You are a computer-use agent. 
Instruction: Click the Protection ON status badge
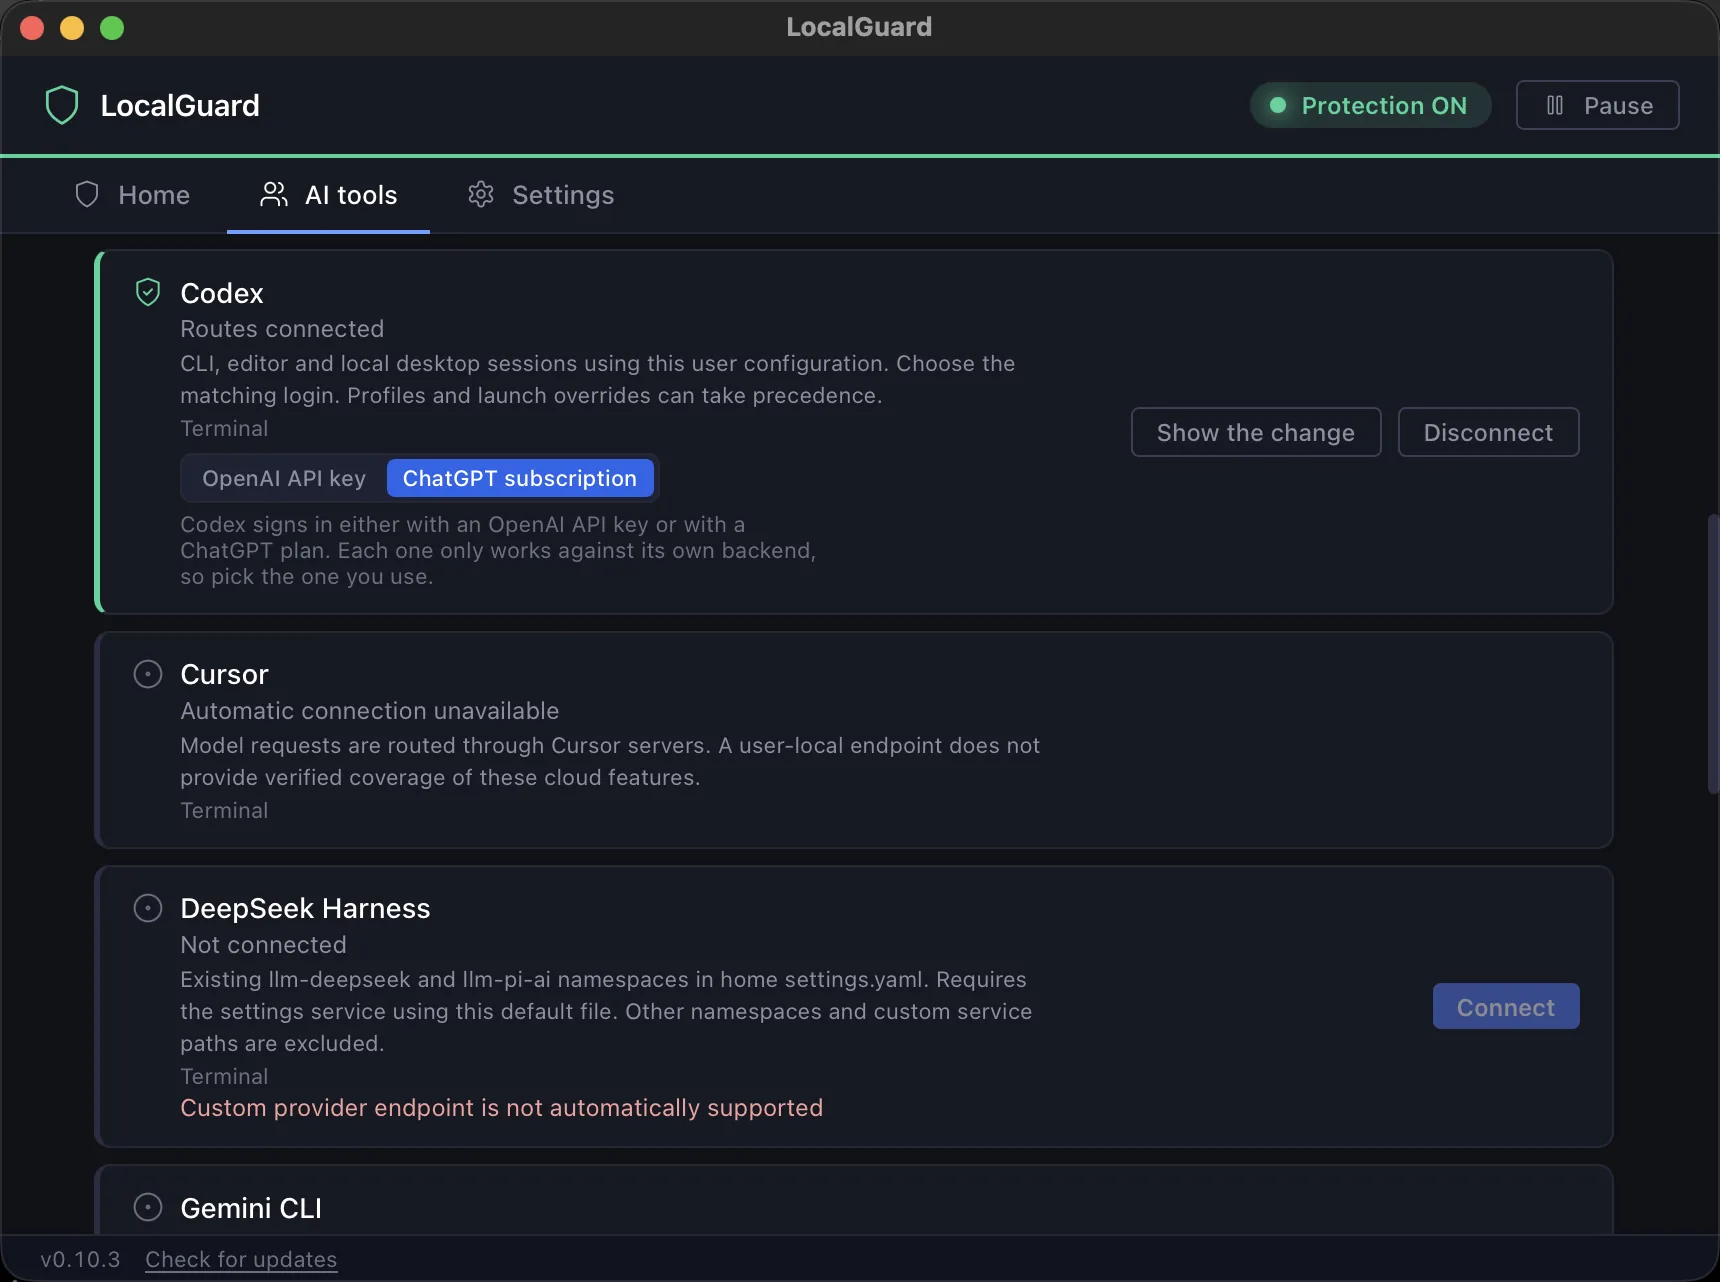(x=1371, y=105)
